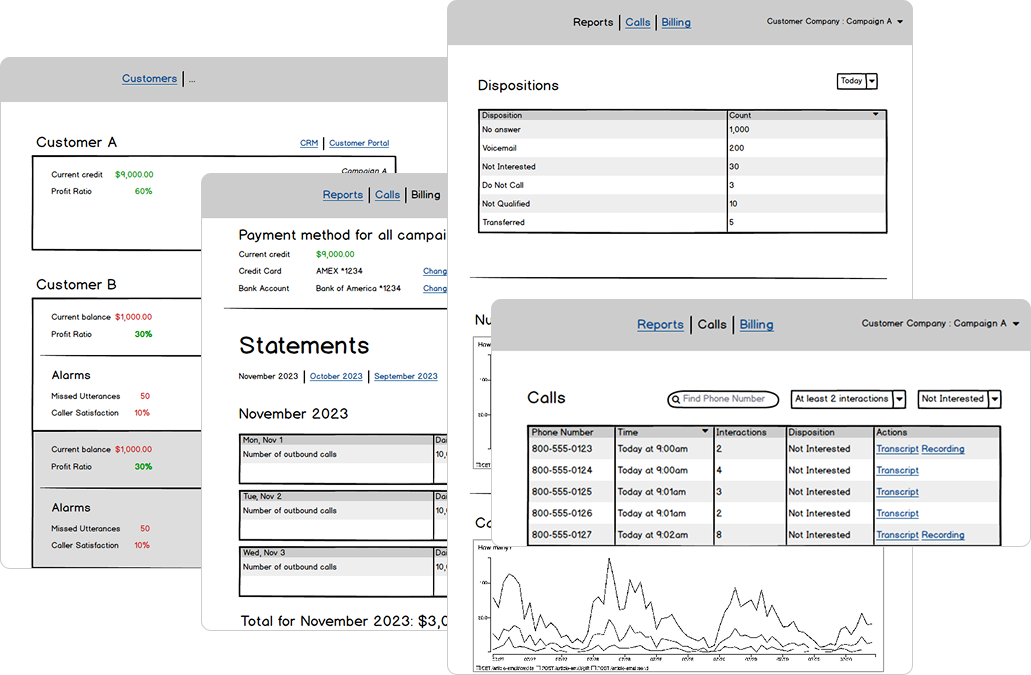Open Transcript for 800-555-0124
The width and height of the screenshot is (1031, 675).
(x=897, y=471)
